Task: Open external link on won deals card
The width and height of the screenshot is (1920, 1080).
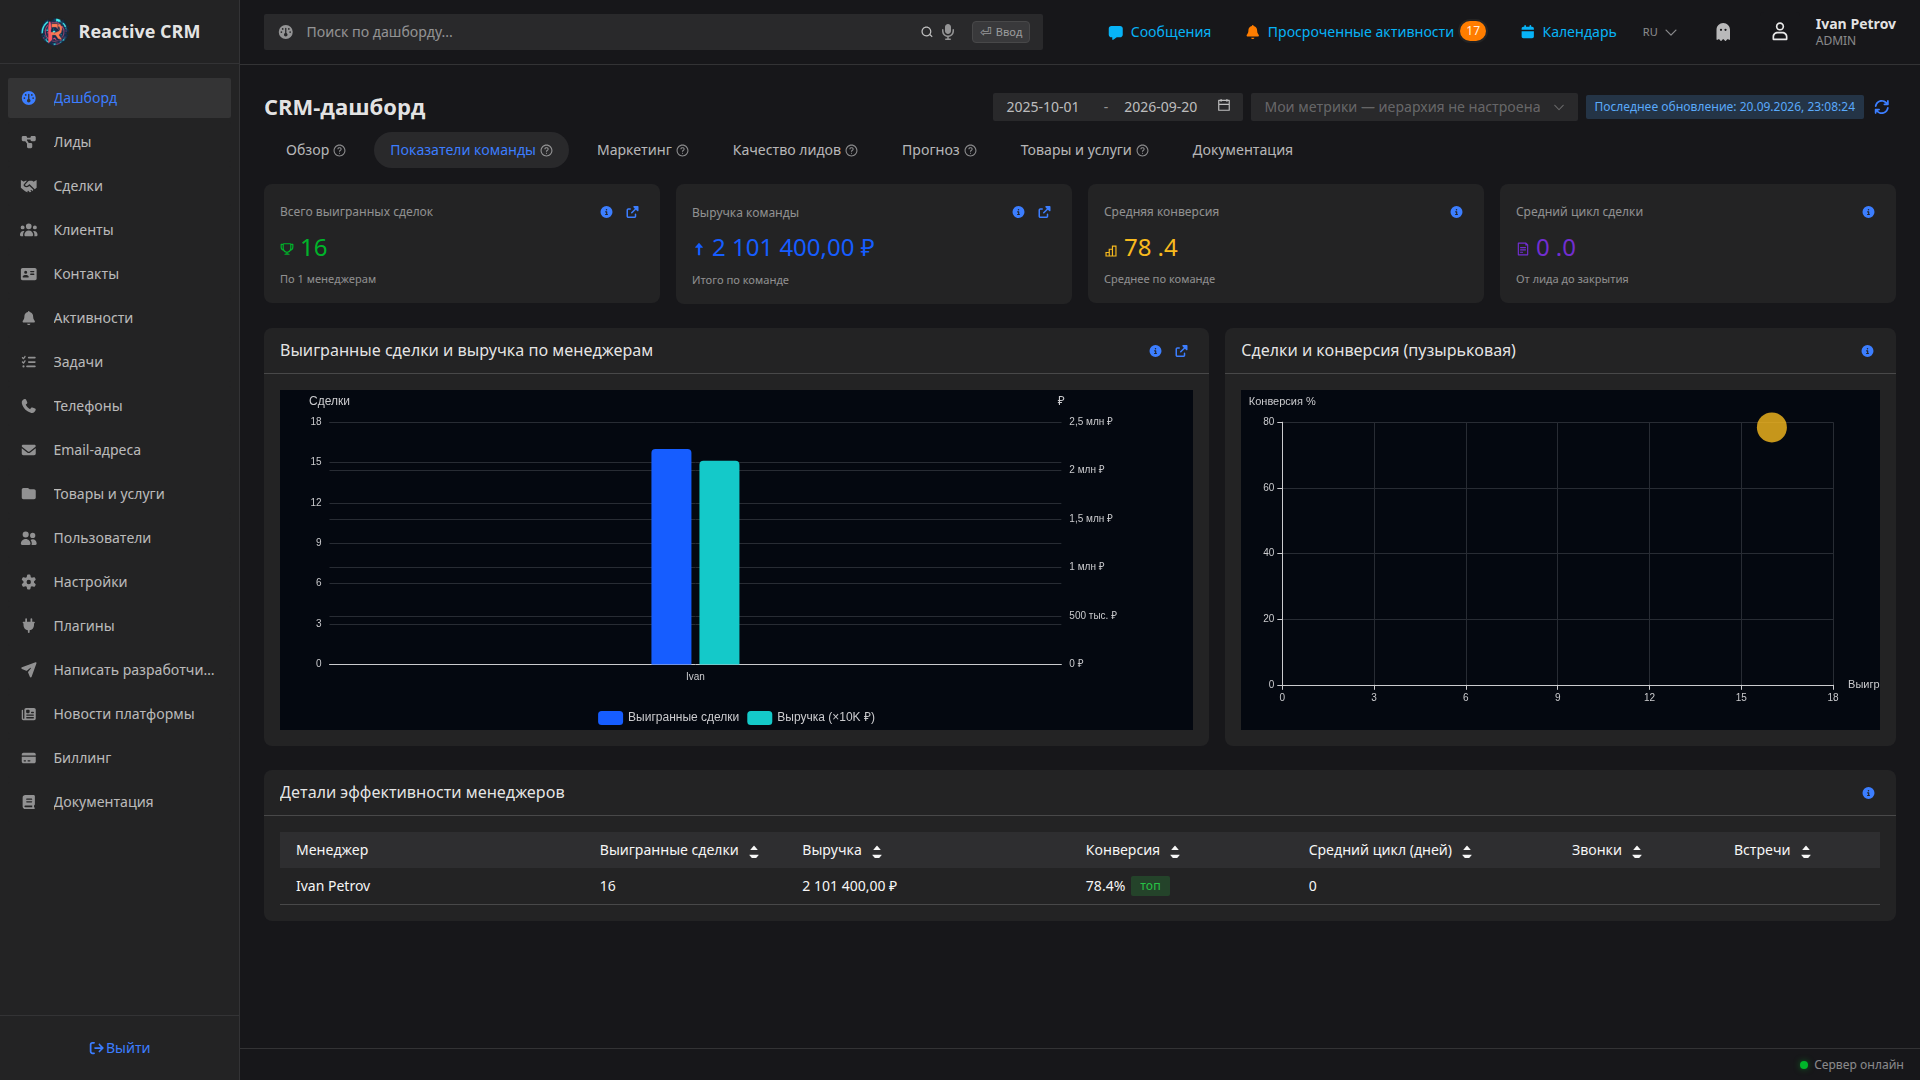Action: point(632,212)
